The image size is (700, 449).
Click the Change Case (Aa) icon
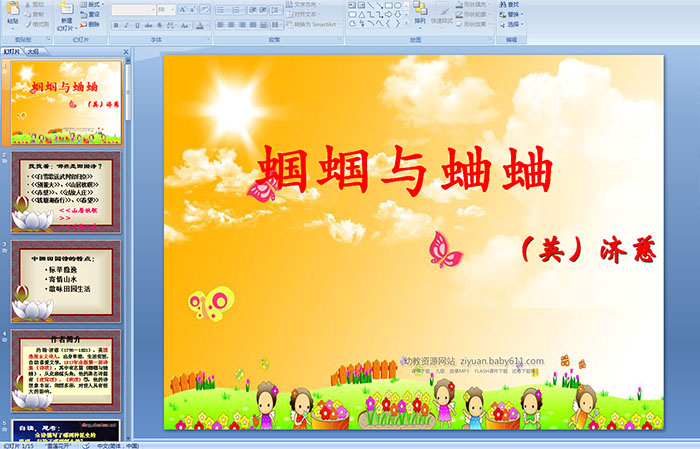tap(184, 25)
